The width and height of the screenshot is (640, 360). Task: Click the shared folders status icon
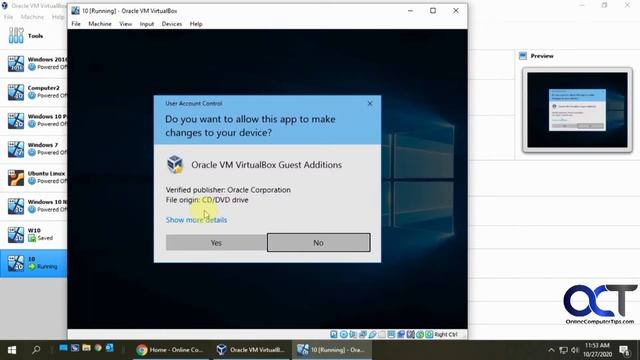tap(382, 334)
